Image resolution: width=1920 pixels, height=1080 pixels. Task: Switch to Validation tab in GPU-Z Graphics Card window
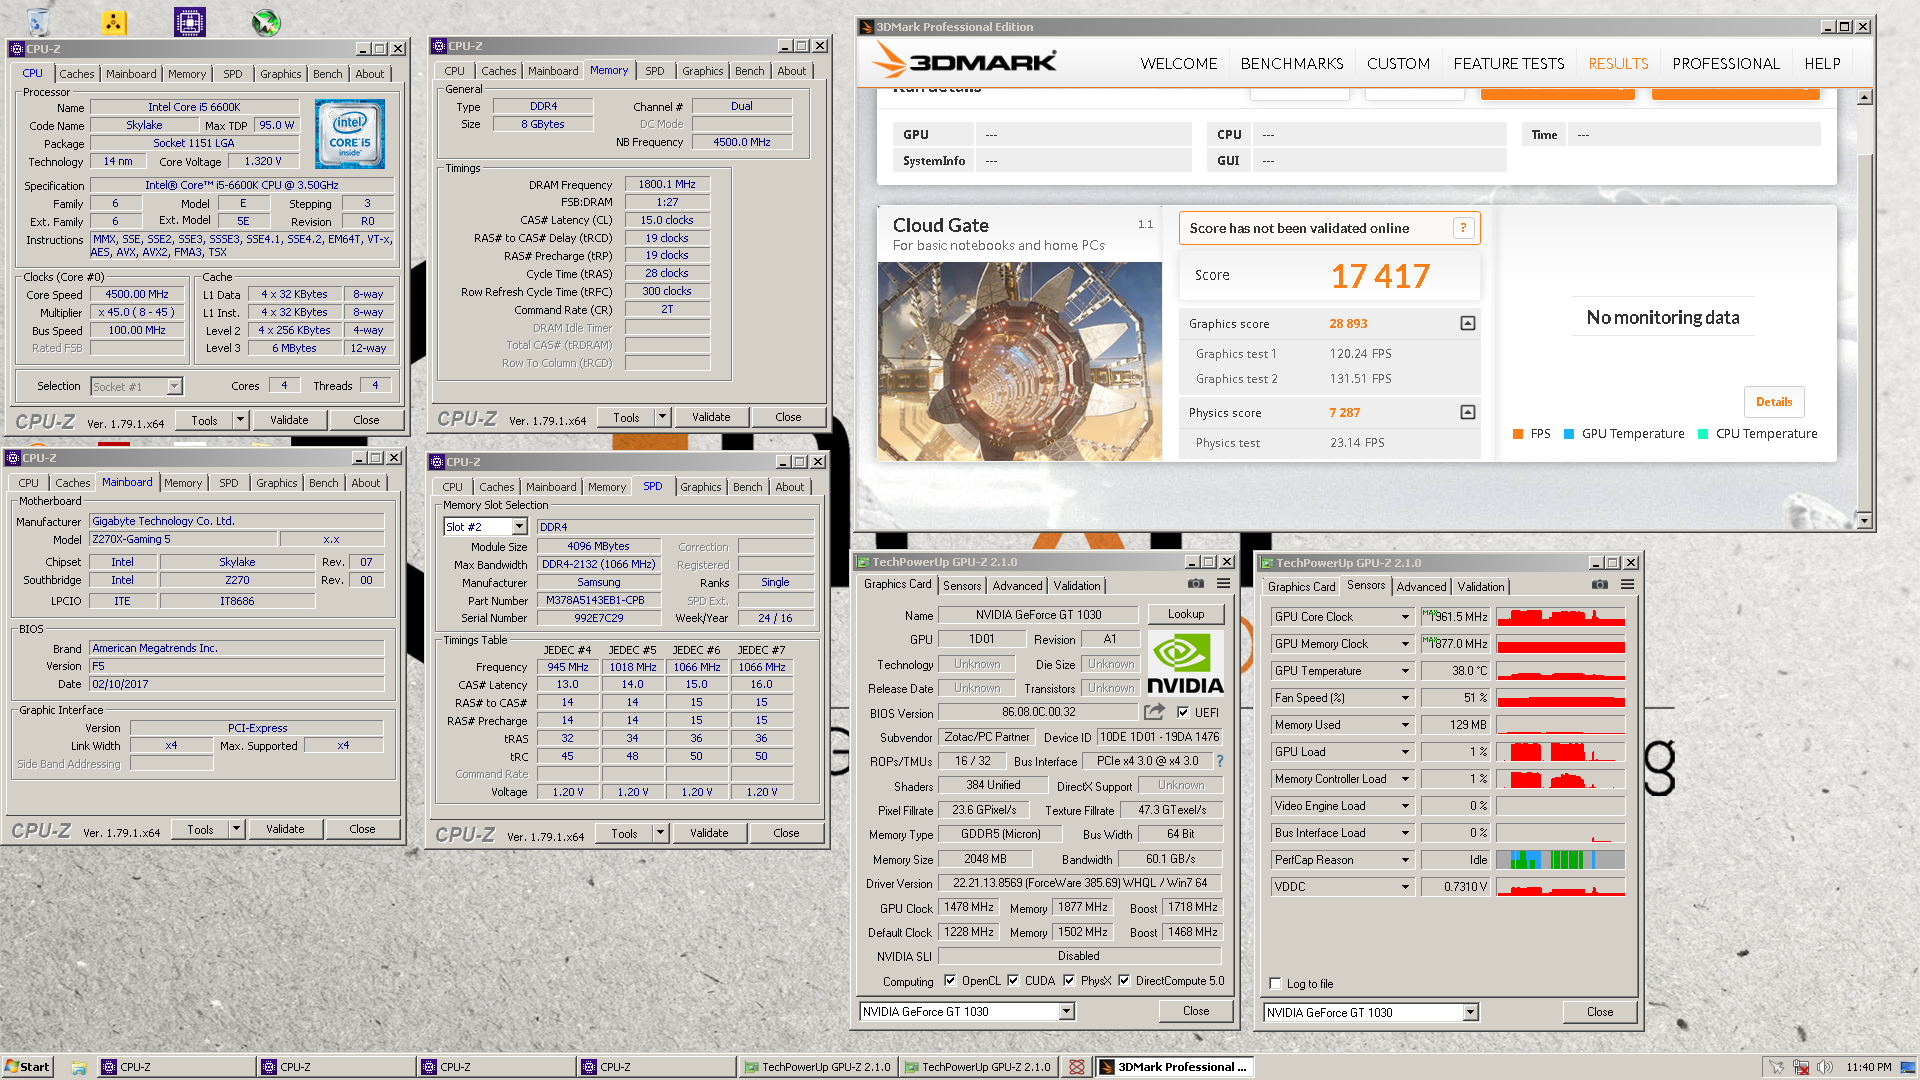coord(1077,586)
